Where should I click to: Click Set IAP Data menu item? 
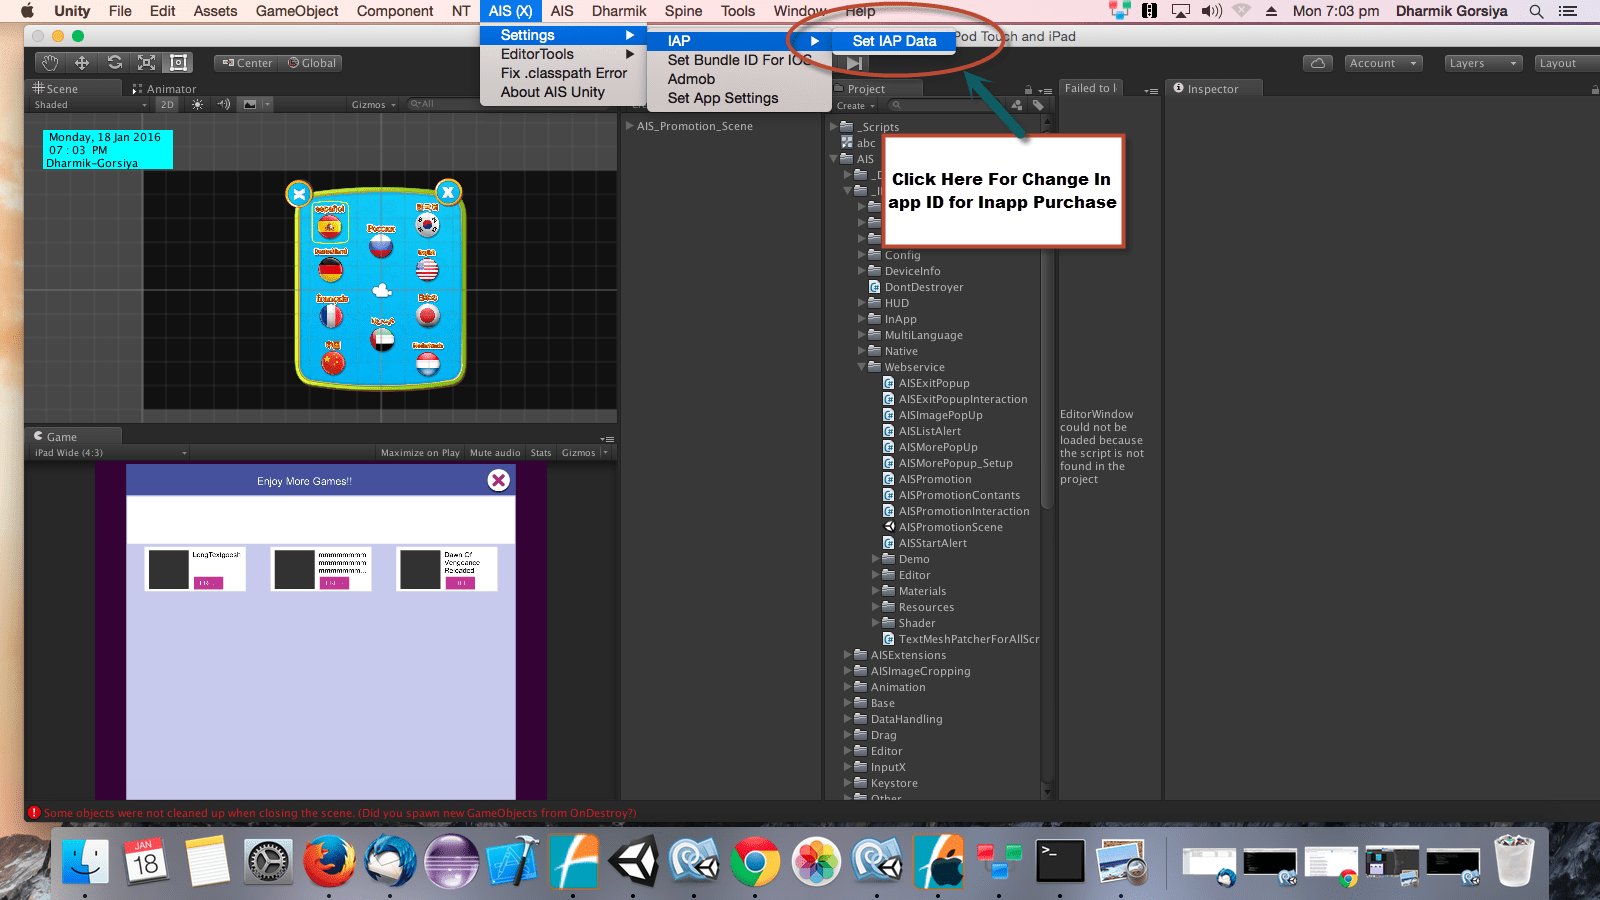point(895,41)
